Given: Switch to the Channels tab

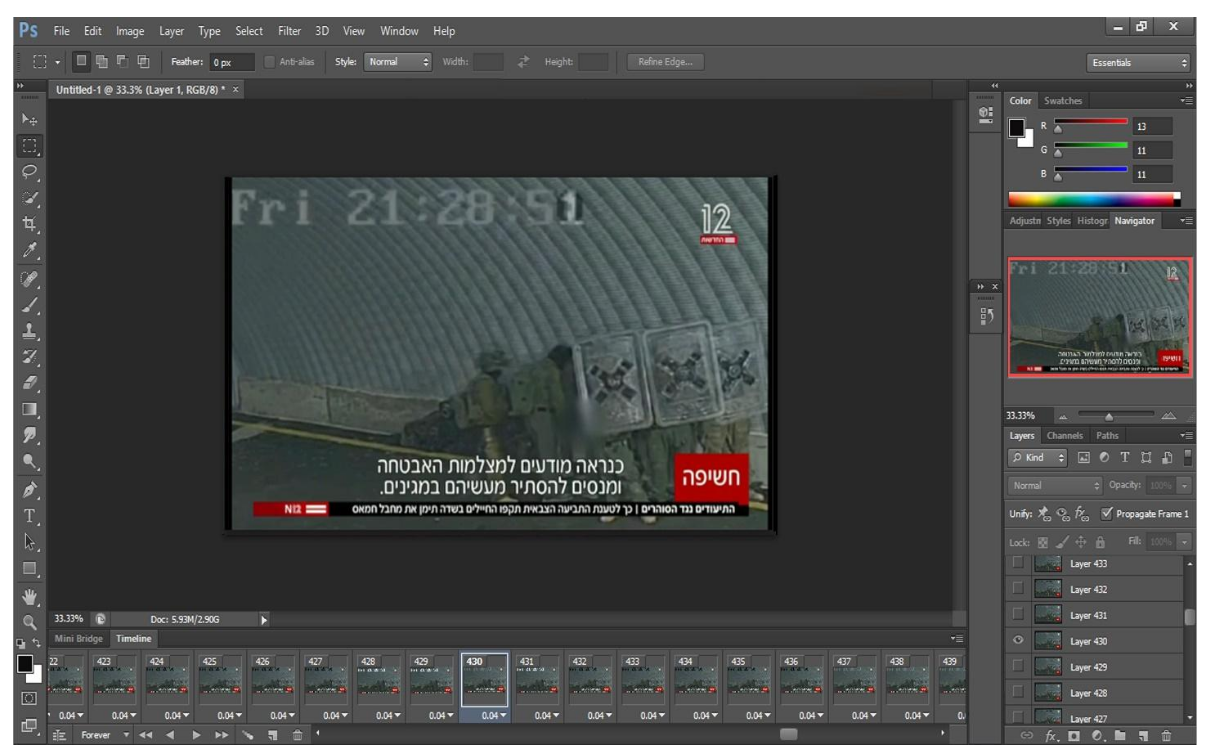Looking at the screenshot, I should pos(1064,436).
